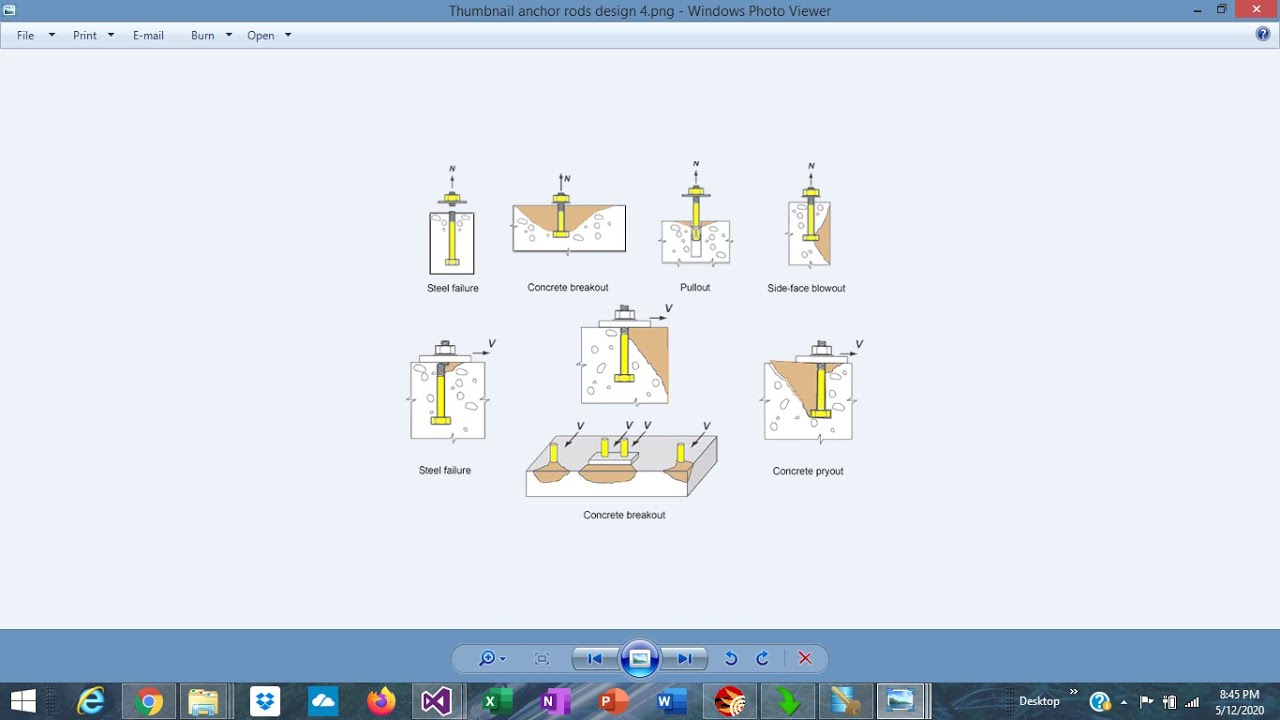Image resolution: width=1280 pixels, height=720 pixels.
Task: Open Photo Viewer help icon
Action: (x=1263, y=34)
